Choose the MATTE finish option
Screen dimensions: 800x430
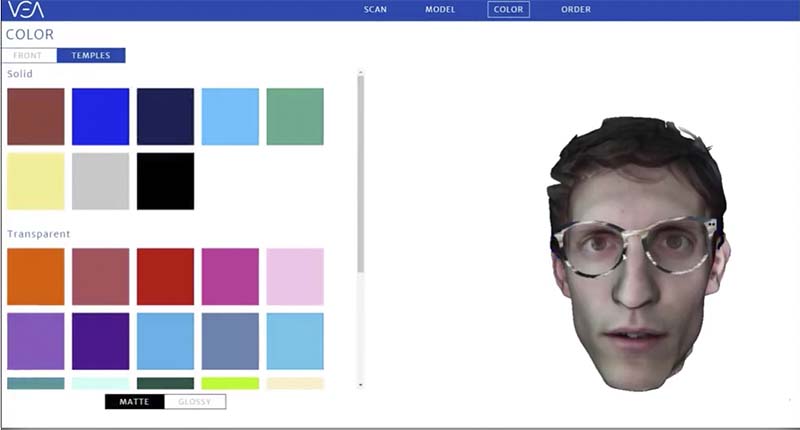[x=134, y=402]
